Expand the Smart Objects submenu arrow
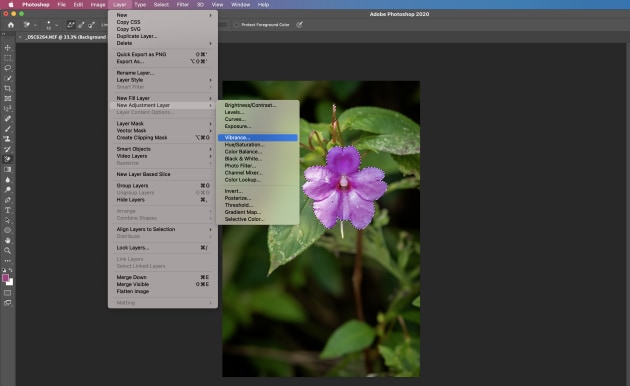630x386 pixels. pyautogui.click(x=210, y=149)
